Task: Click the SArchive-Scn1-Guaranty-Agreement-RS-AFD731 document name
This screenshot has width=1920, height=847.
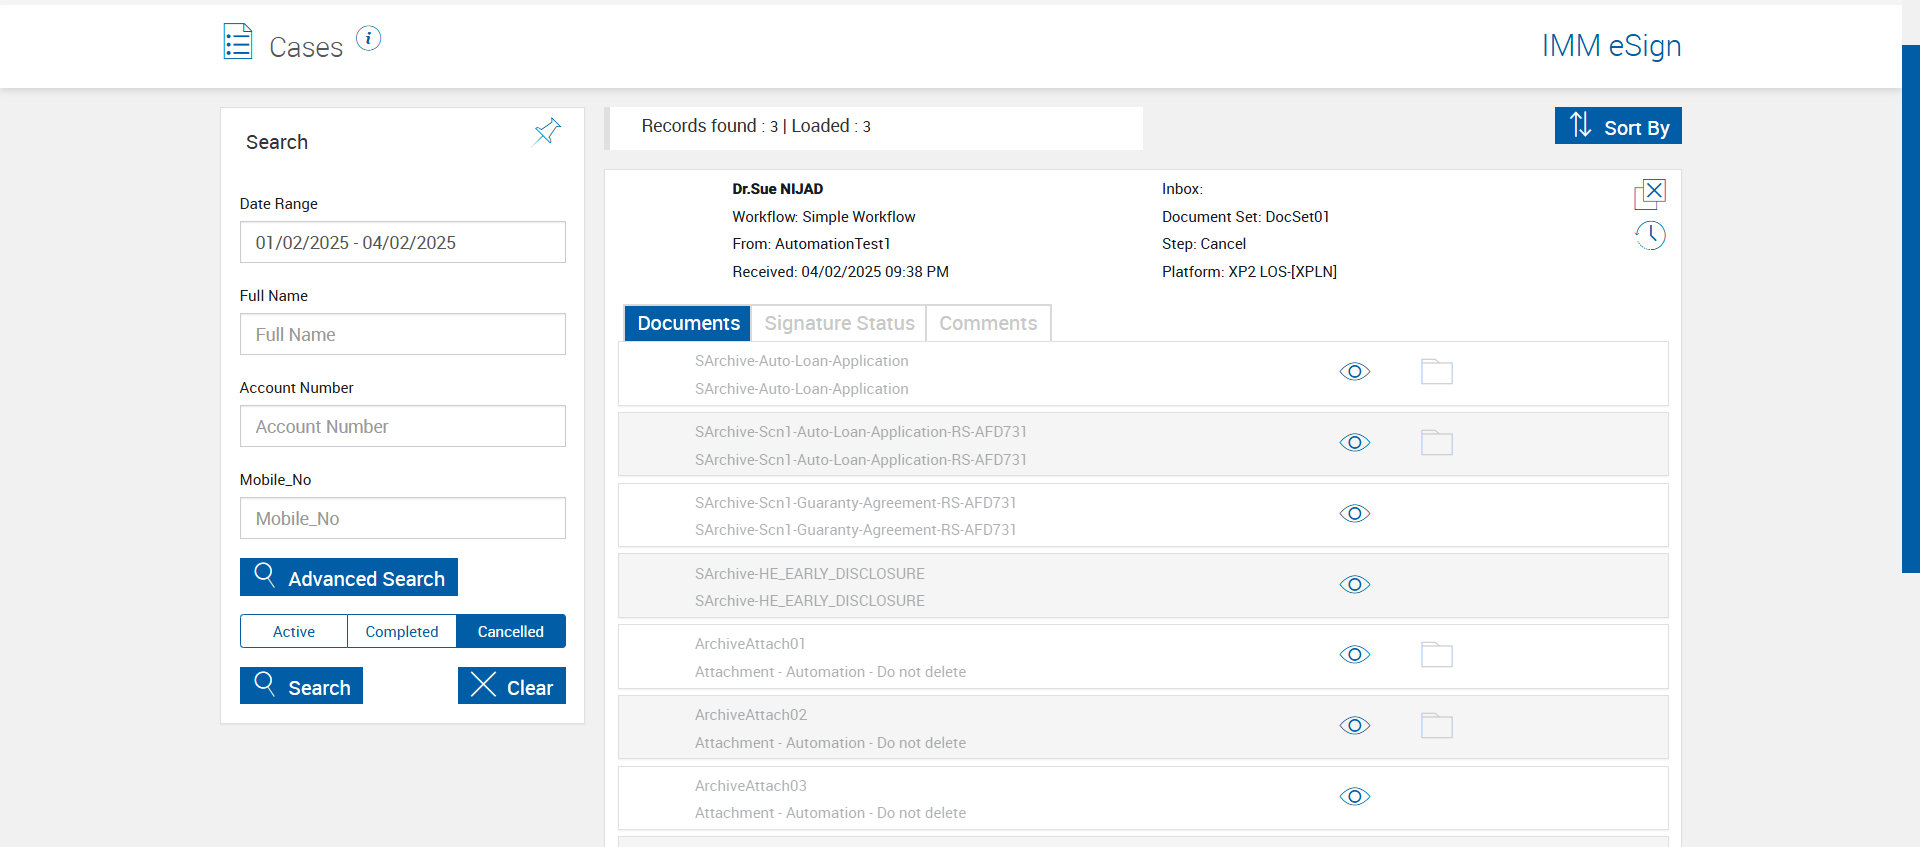Action: [x=856, y=503]
